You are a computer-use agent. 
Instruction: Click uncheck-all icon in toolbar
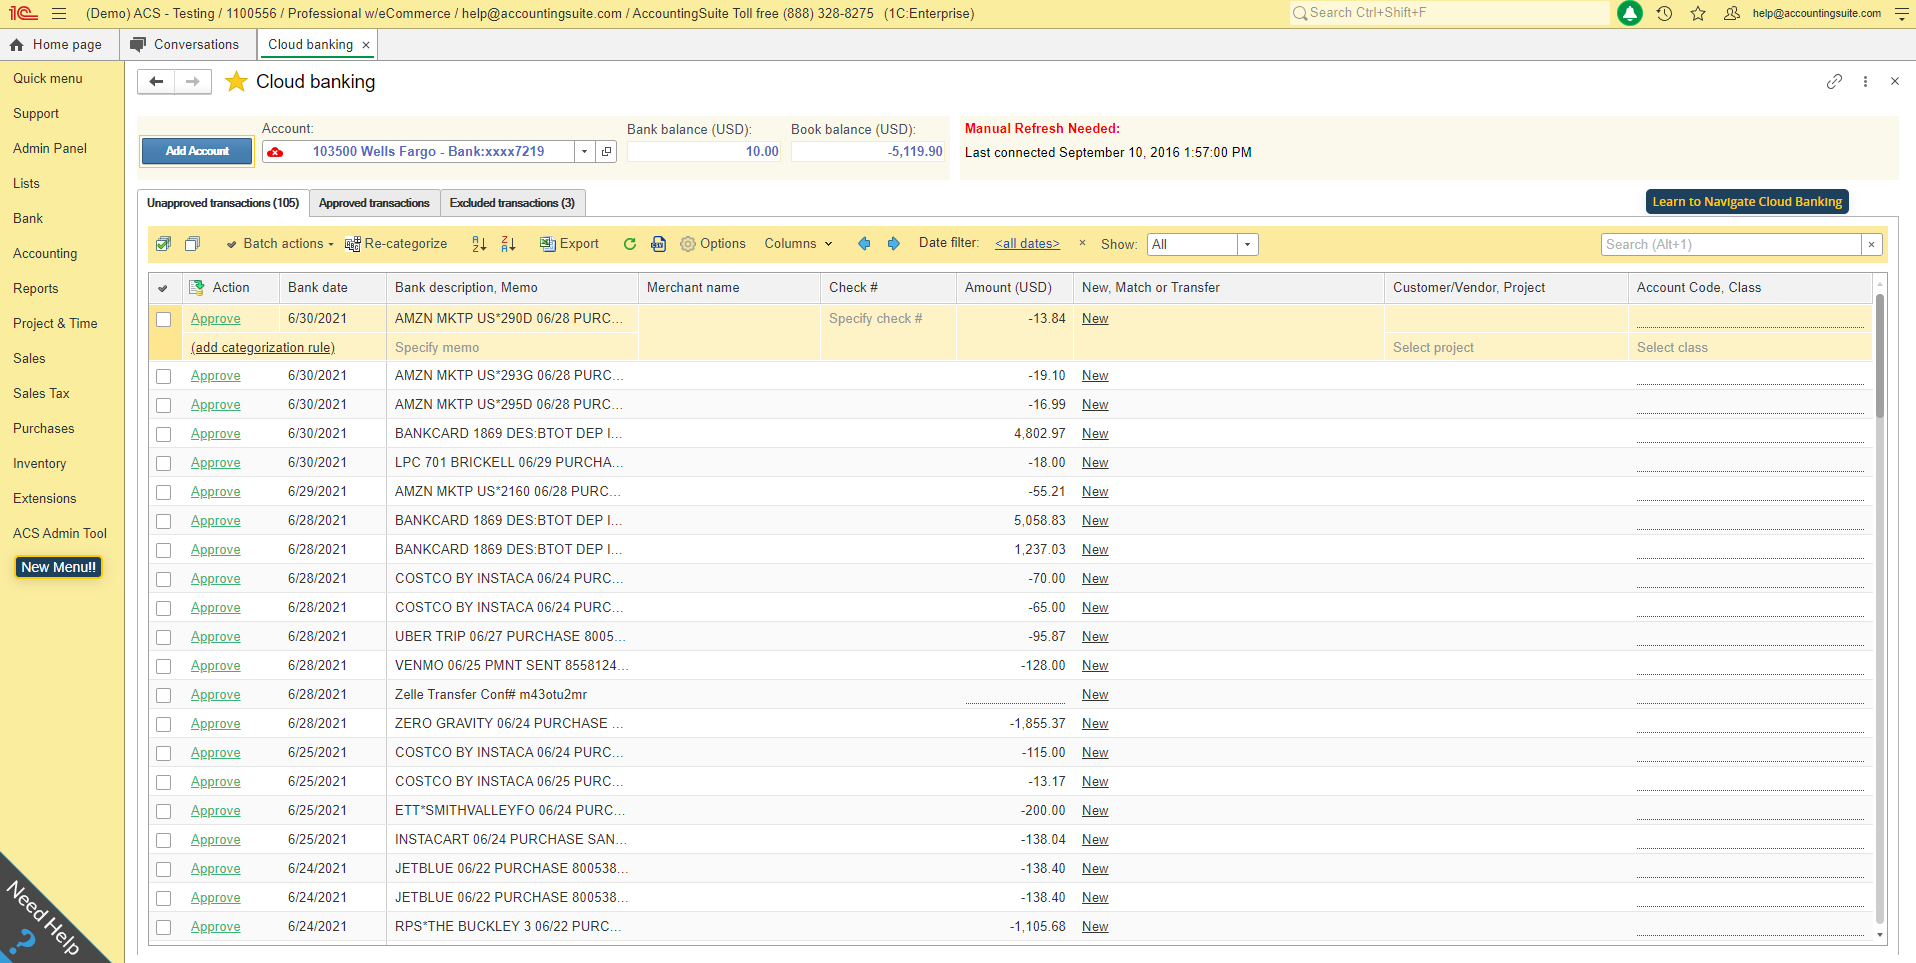(x=193, y=244)
